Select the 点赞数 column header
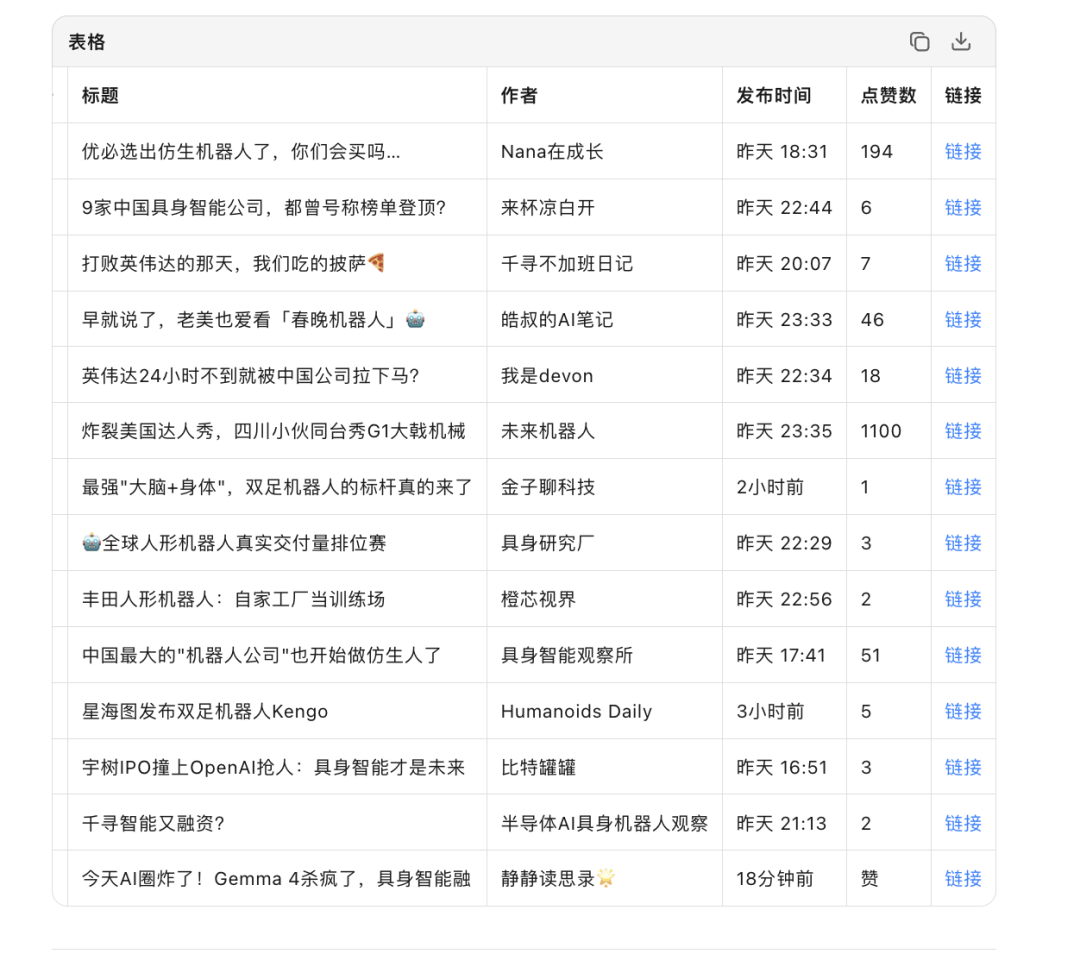Image resolution: width=1080 pixels, height=954 pixels. [x=888, y=95]
